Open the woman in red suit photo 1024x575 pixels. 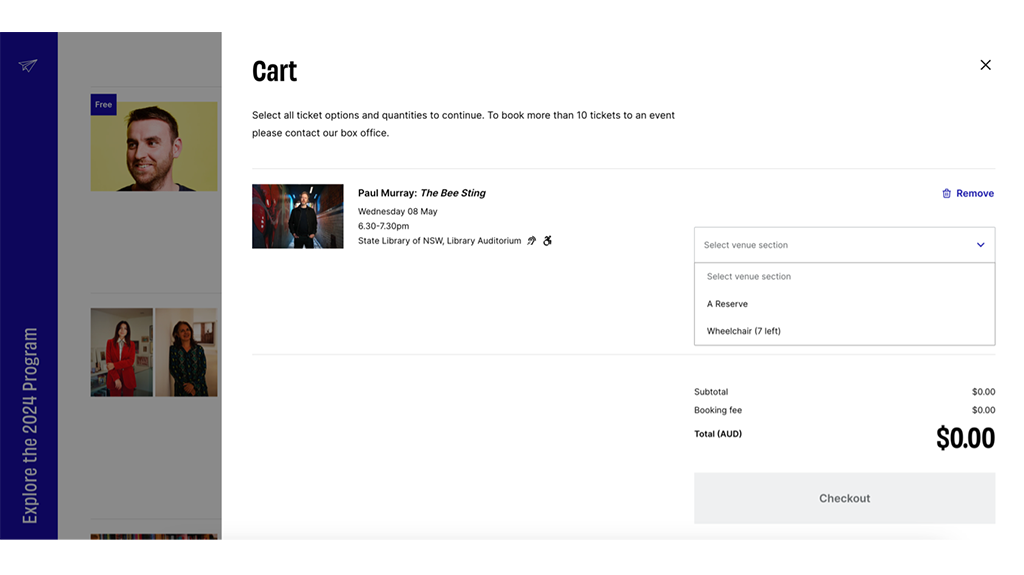(121, 352)
